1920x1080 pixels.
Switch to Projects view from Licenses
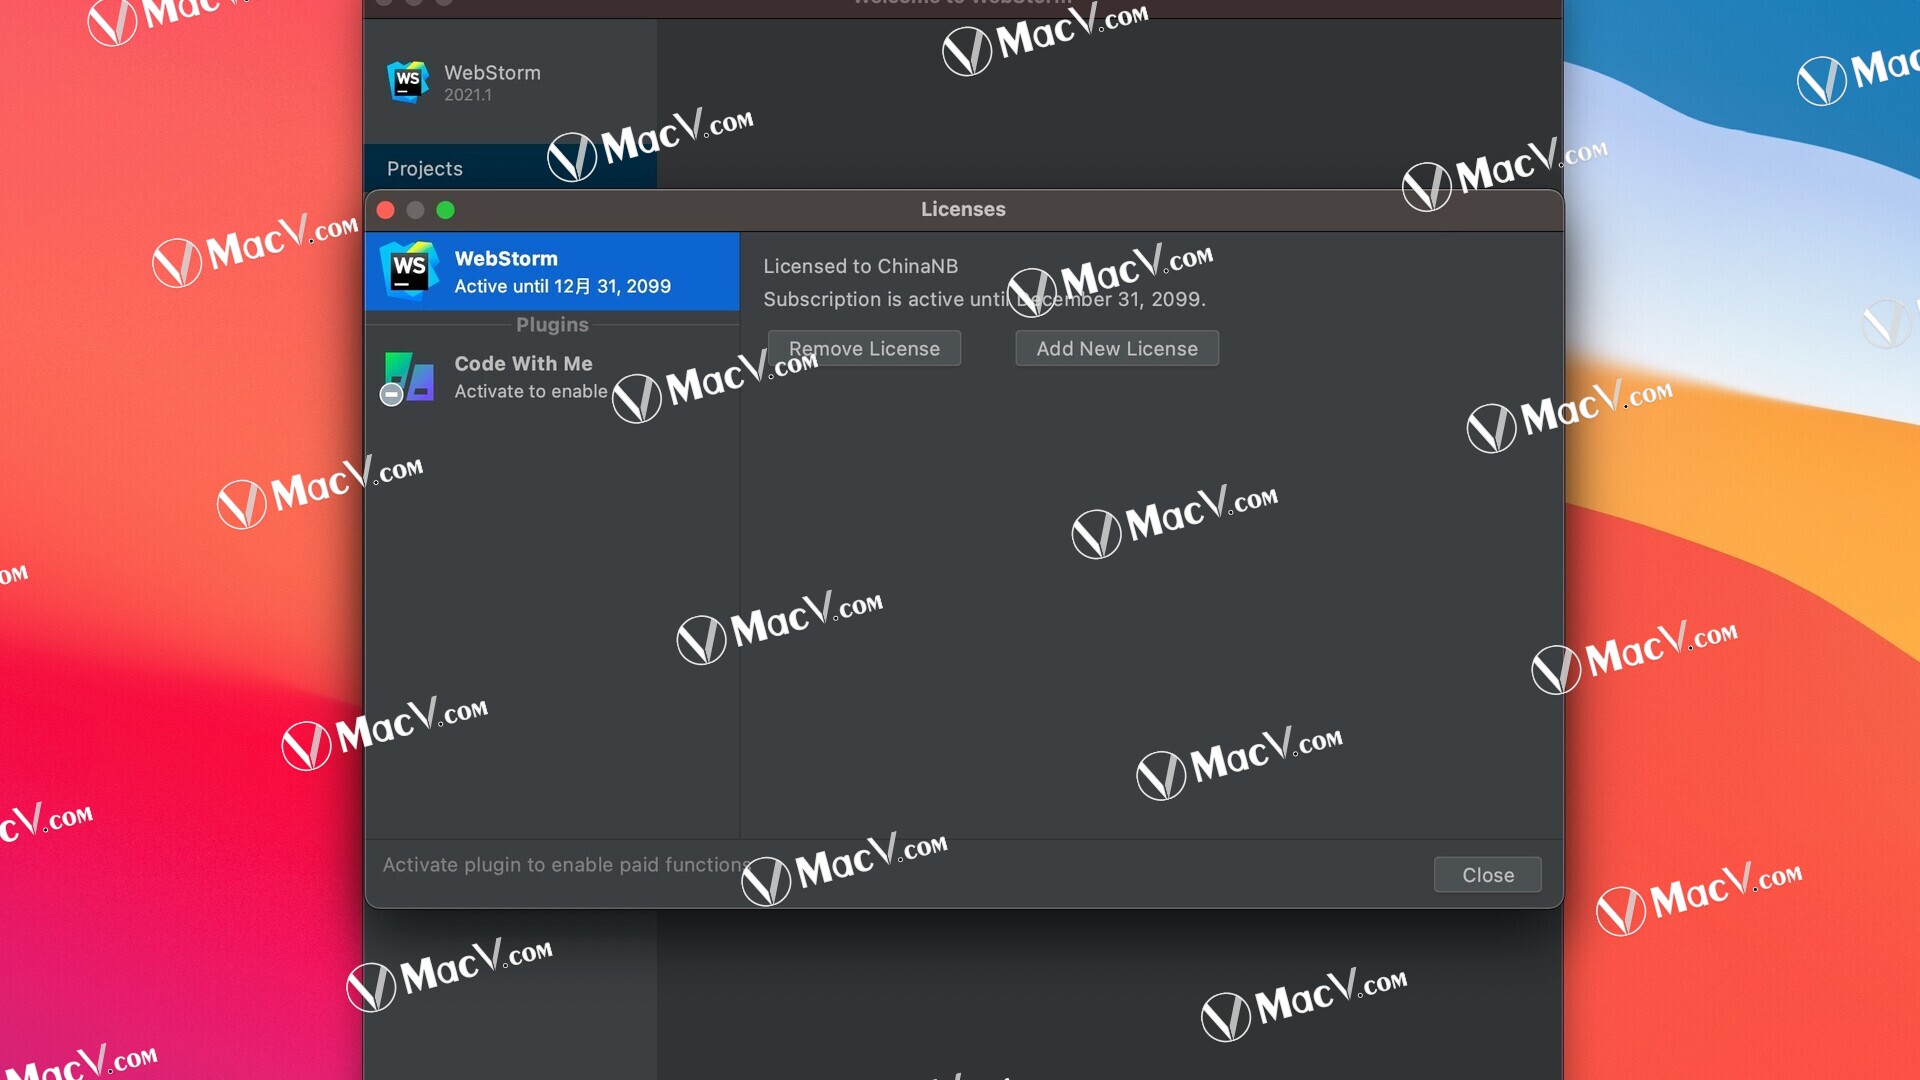423,167
